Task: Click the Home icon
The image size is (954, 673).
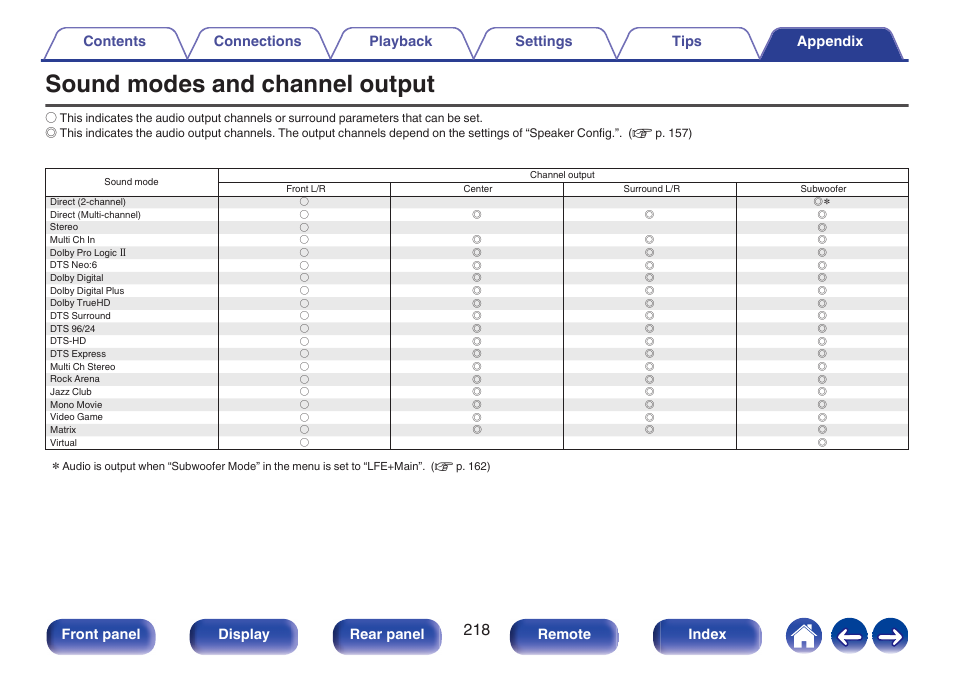Action: 804,636
